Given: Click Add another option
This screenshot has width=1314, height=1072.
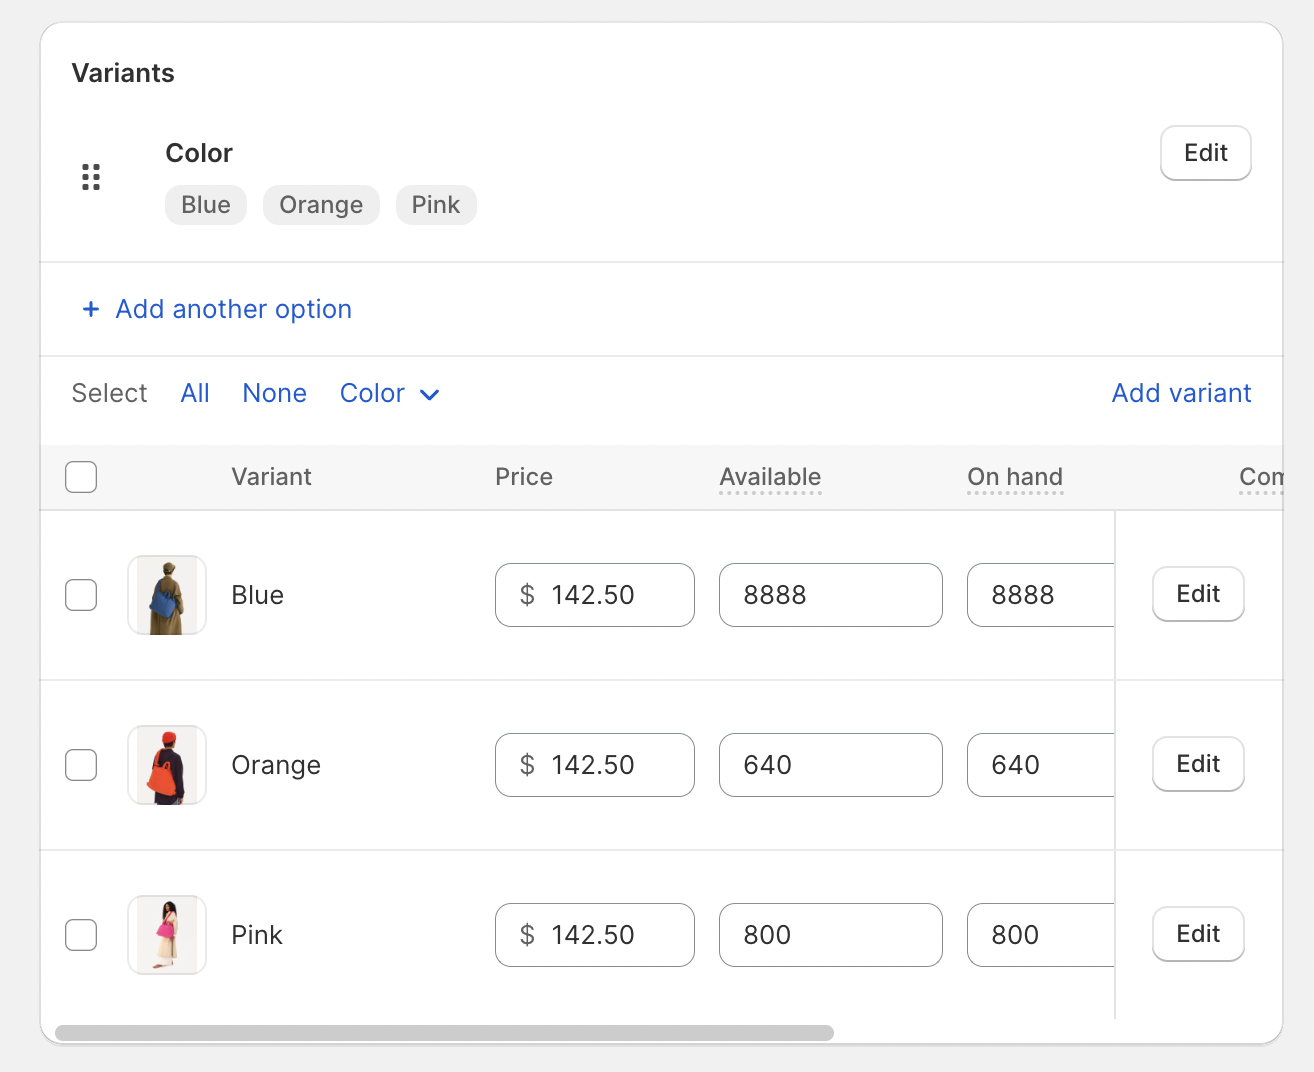Looking at the screenshot, I should (x=233, y=309).
